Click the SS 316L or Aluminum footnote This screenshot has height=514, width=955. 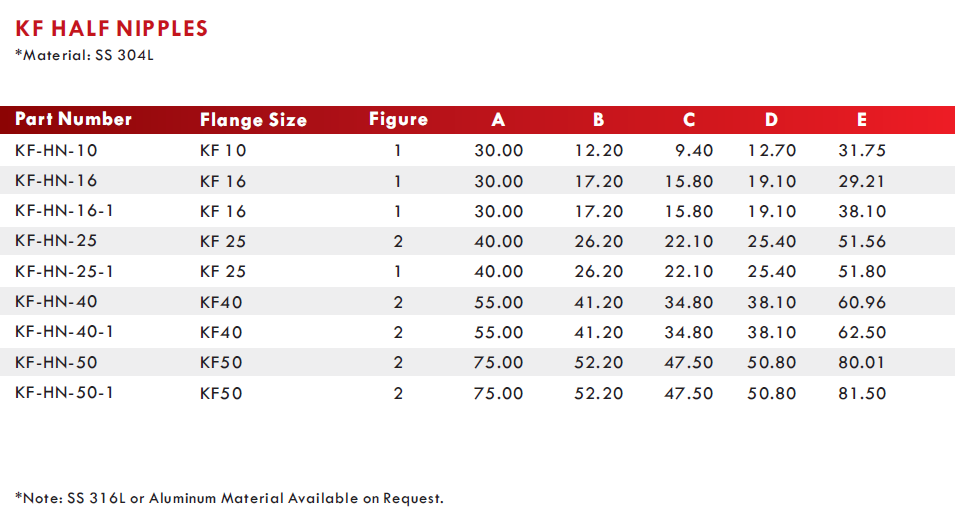[230, 498]
